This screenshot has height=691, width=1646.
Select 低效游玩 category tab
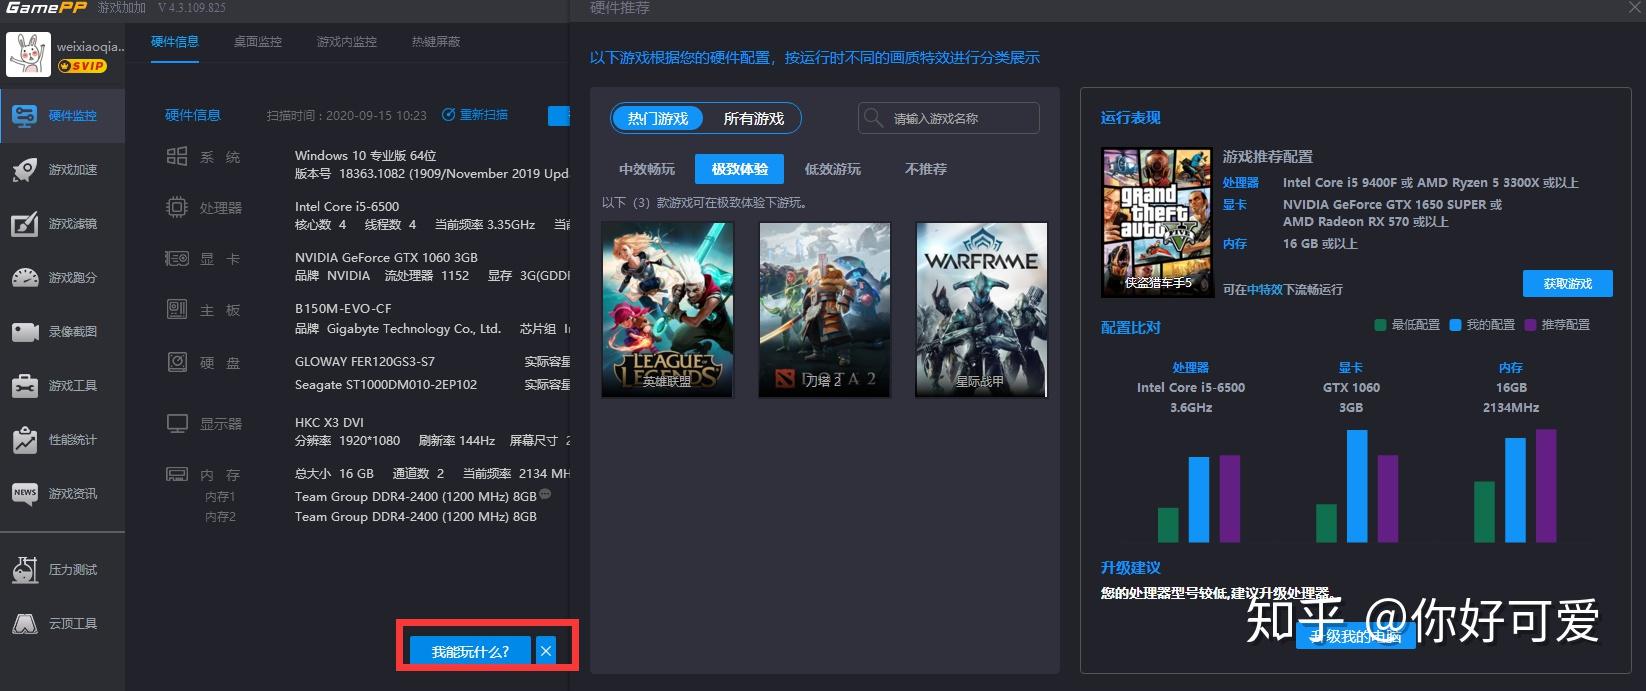coord(833,169)
